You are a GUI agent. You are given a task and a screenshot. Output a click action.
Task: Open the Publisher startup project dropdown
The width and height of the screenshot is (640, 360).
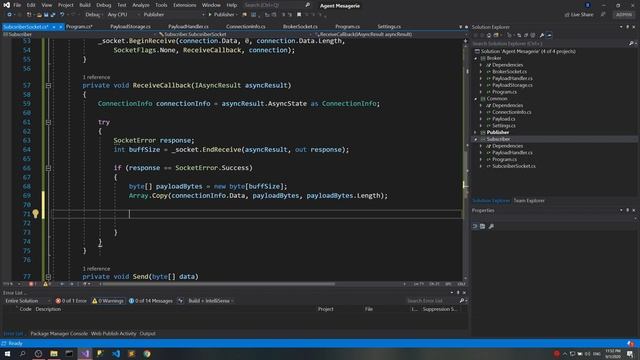coord(173,15)
